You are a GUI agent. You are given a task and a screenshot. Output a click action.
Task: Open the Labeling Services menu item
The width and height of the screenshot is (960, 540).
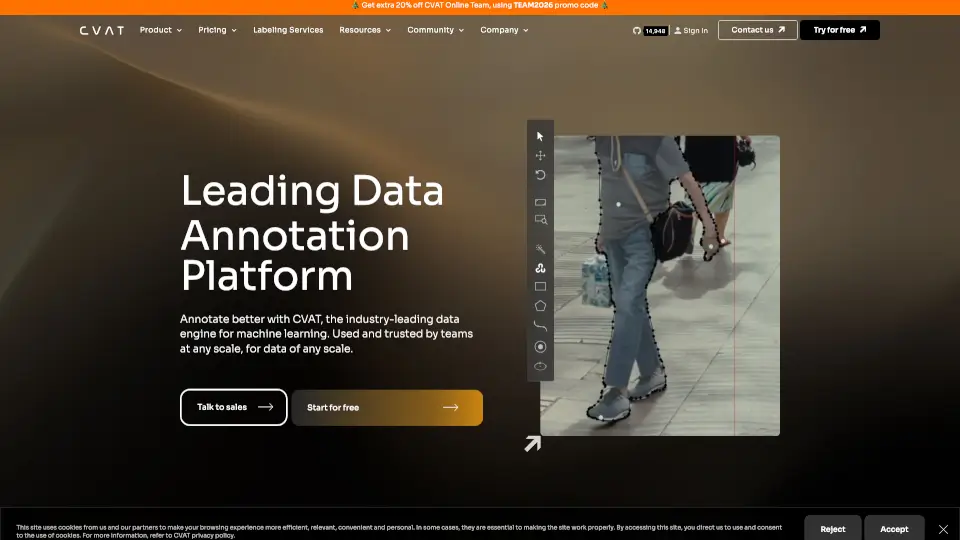pos(288,30)
